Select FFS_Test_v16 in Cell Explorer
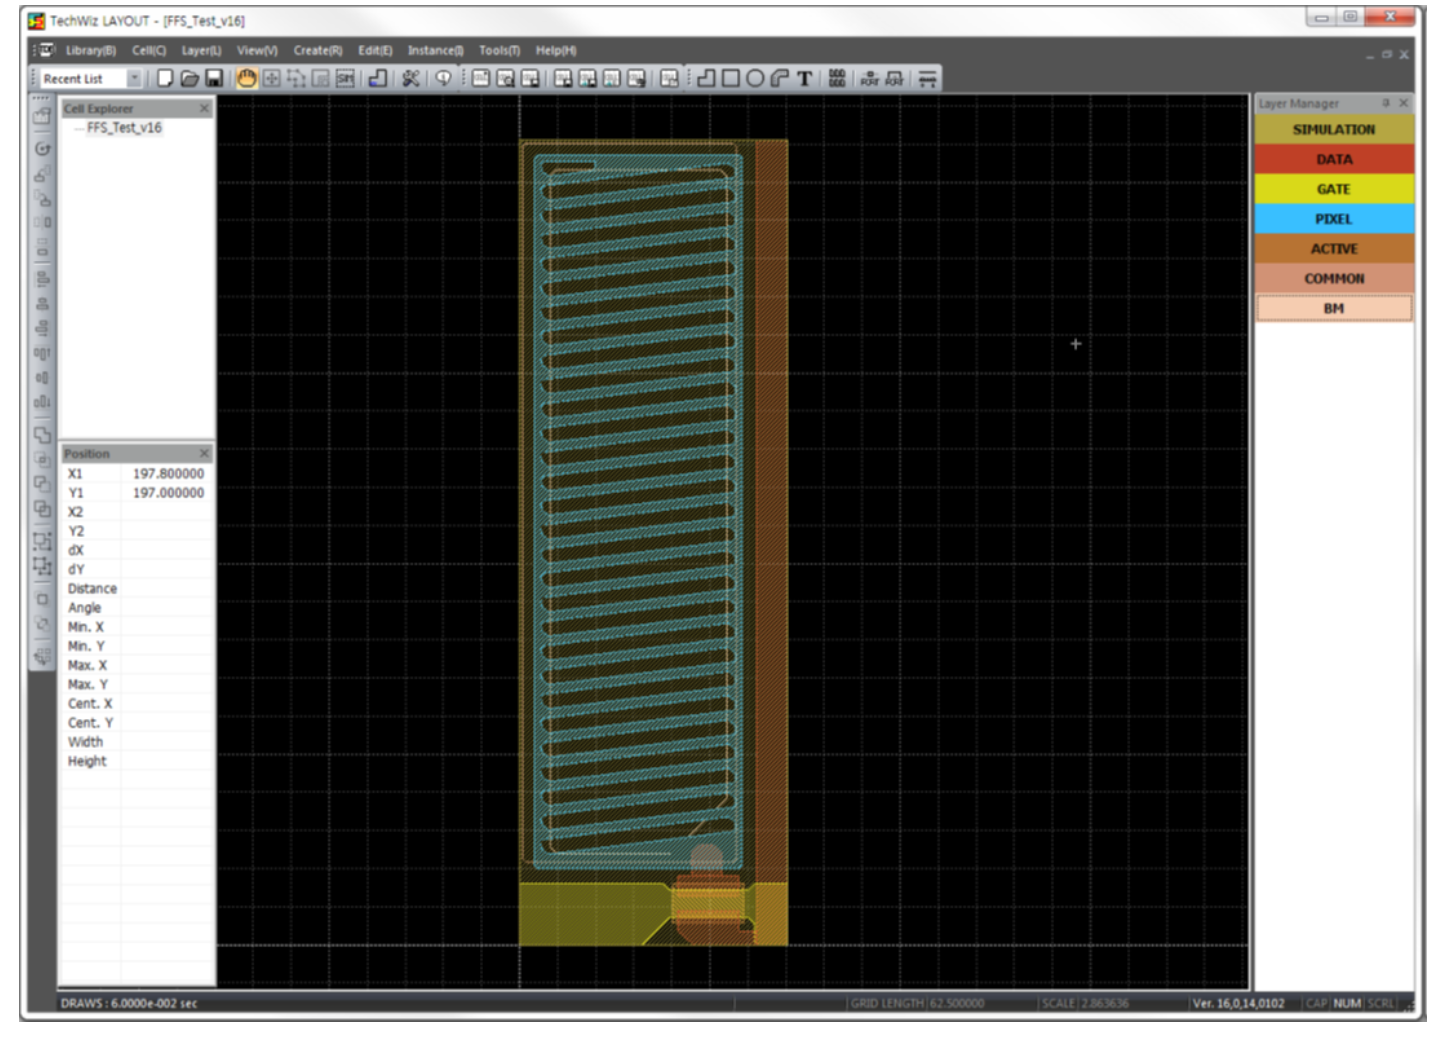The height and width of the screenshot is (1037, 1453). point(124,128)
